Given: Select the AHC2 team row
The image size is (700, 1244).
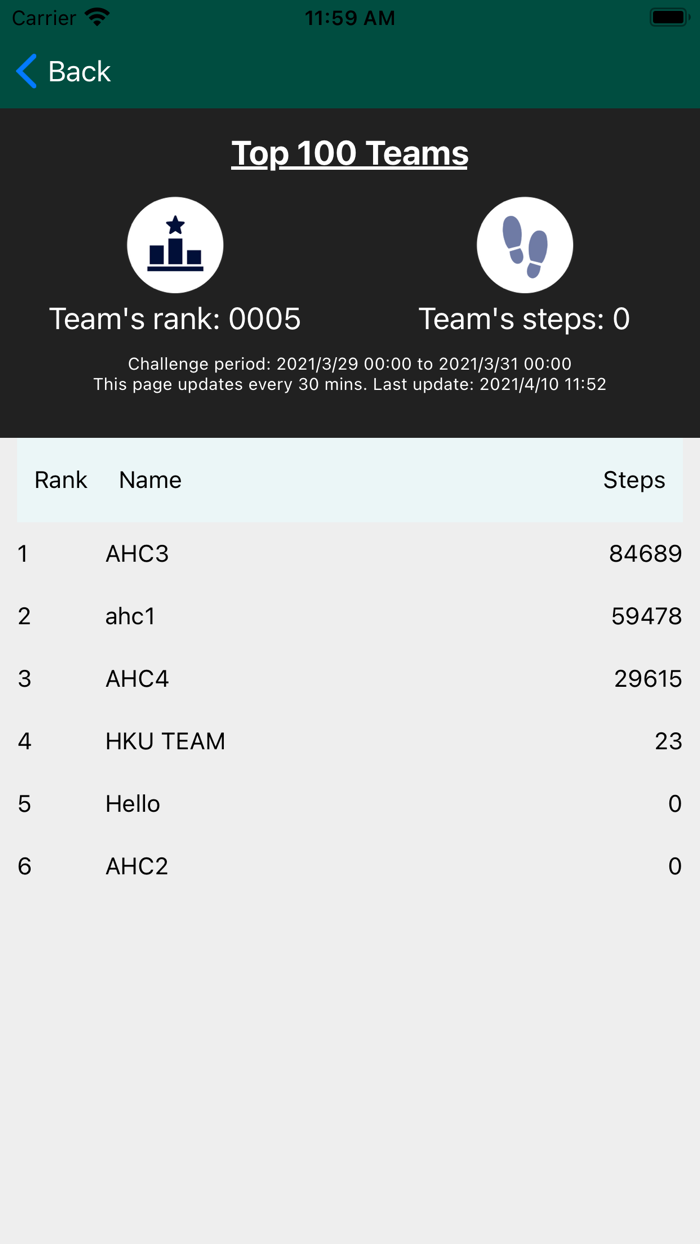Looking at the screenshot, I should tap(350, 866).
